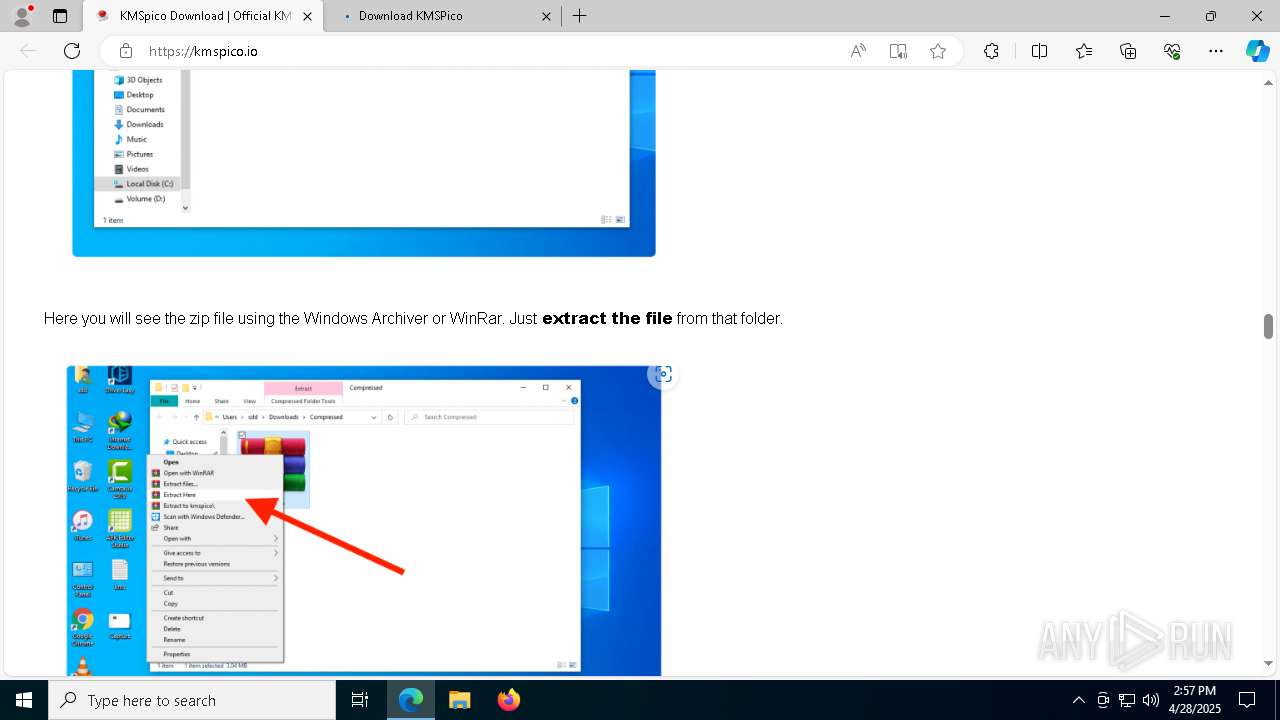
Task: Open the notification center
Action: click(1247, 700)
